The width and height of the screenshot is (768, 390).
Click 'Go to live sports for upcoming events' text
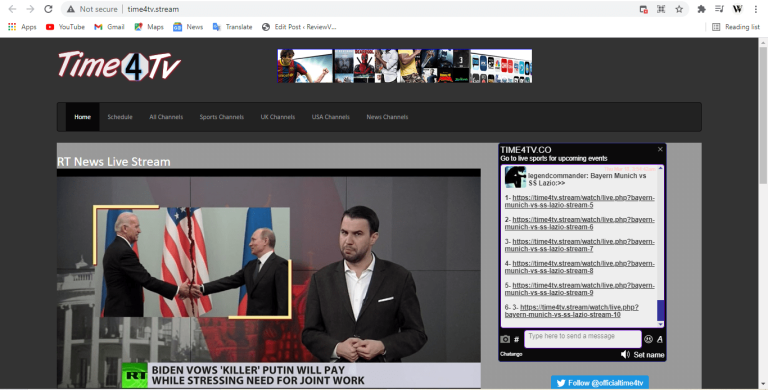tap(553, 158)
